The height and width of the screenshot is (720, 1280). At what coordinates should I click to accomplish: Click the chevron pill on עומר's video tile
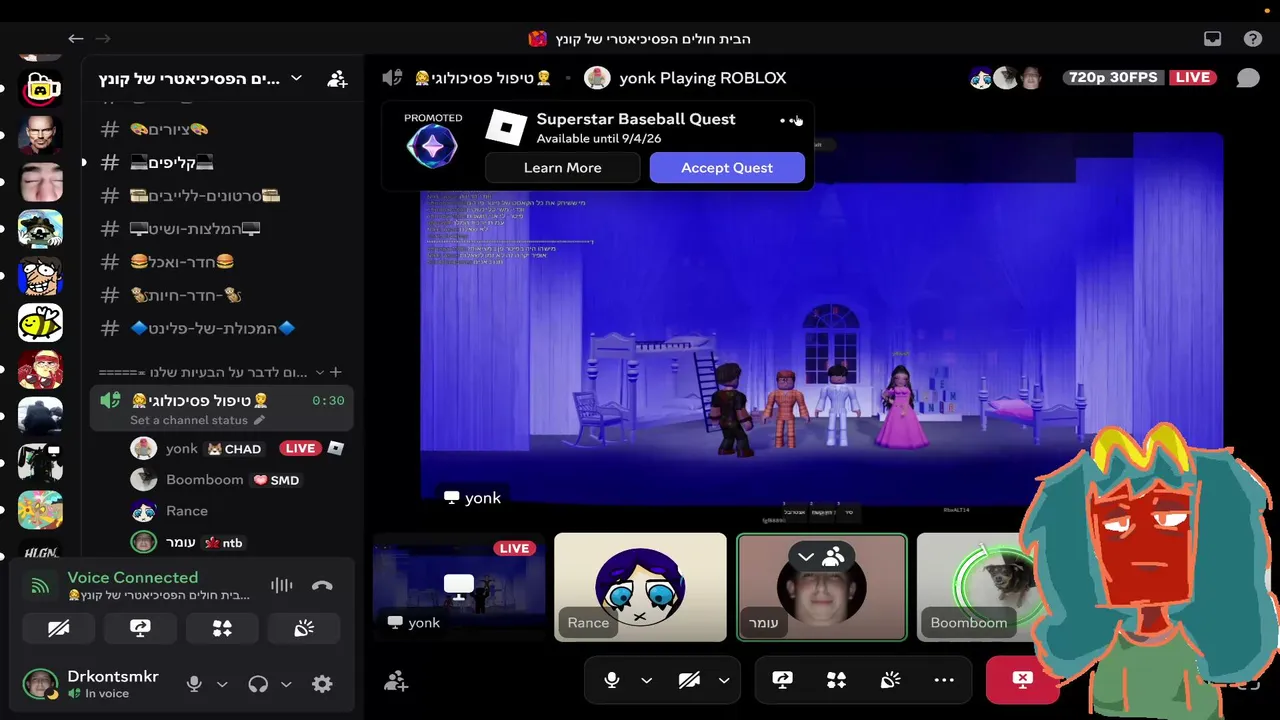click(820, 557)
